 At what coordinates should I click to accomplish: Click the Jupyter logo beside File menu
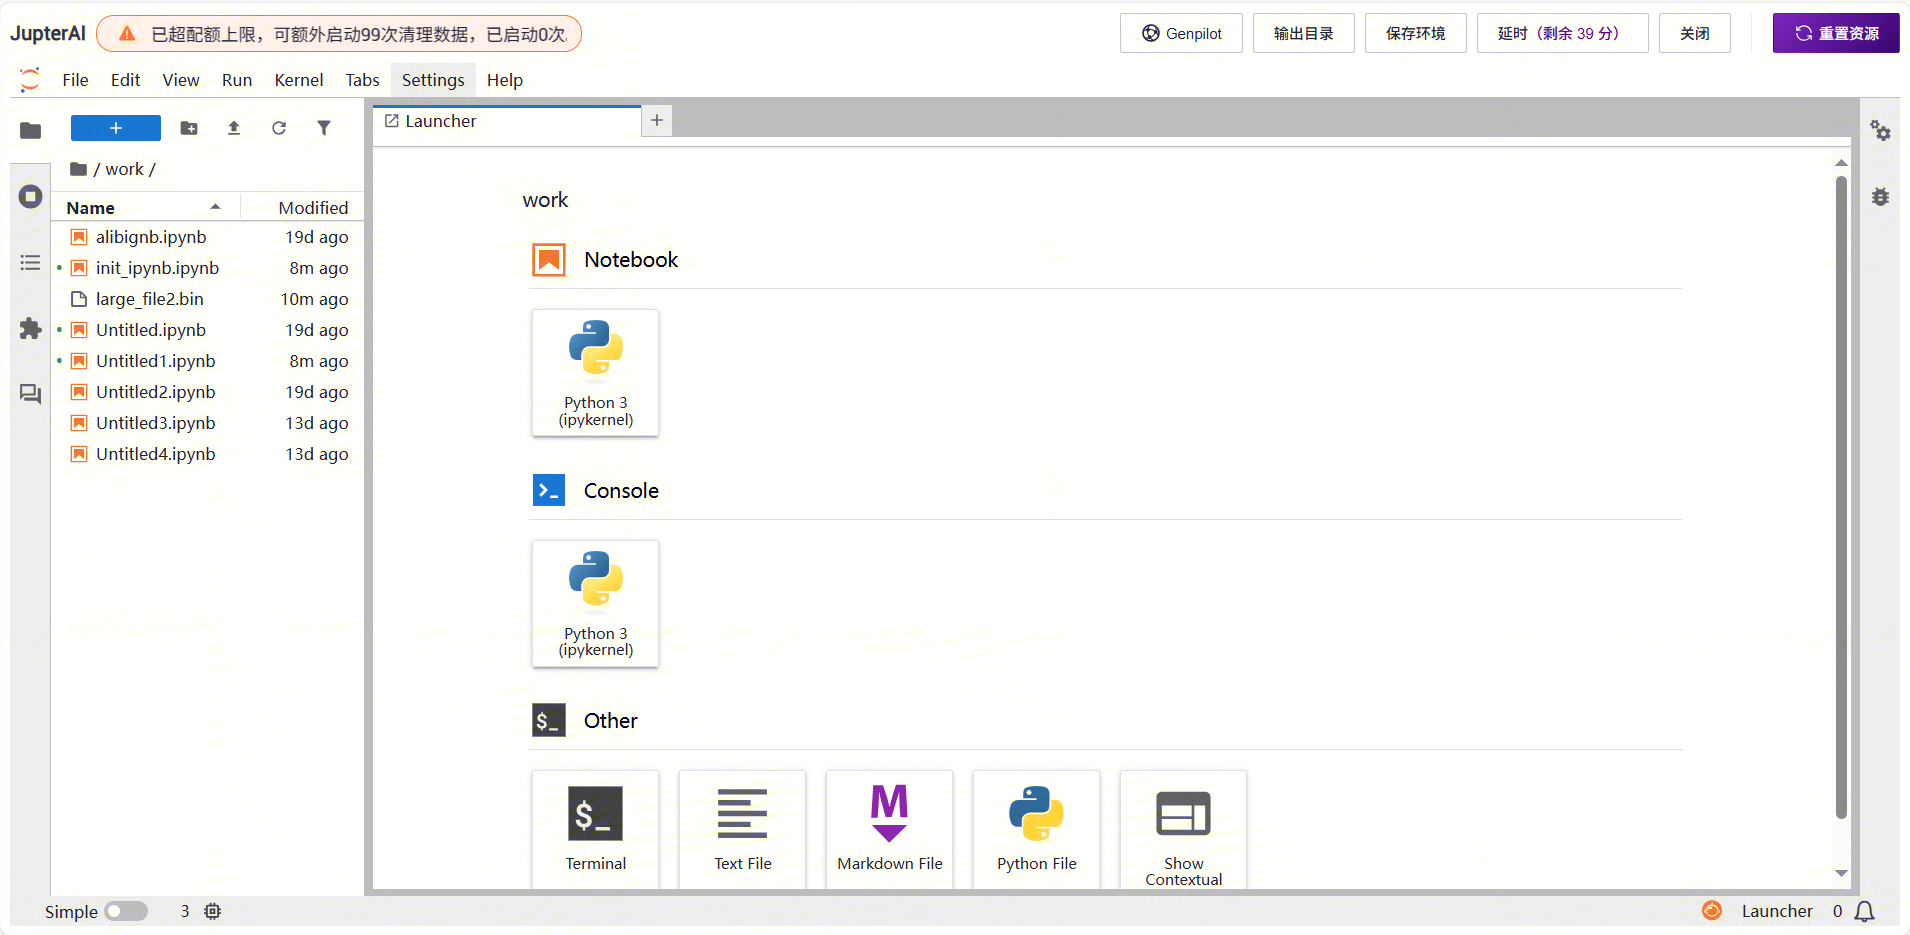point(30,80)
